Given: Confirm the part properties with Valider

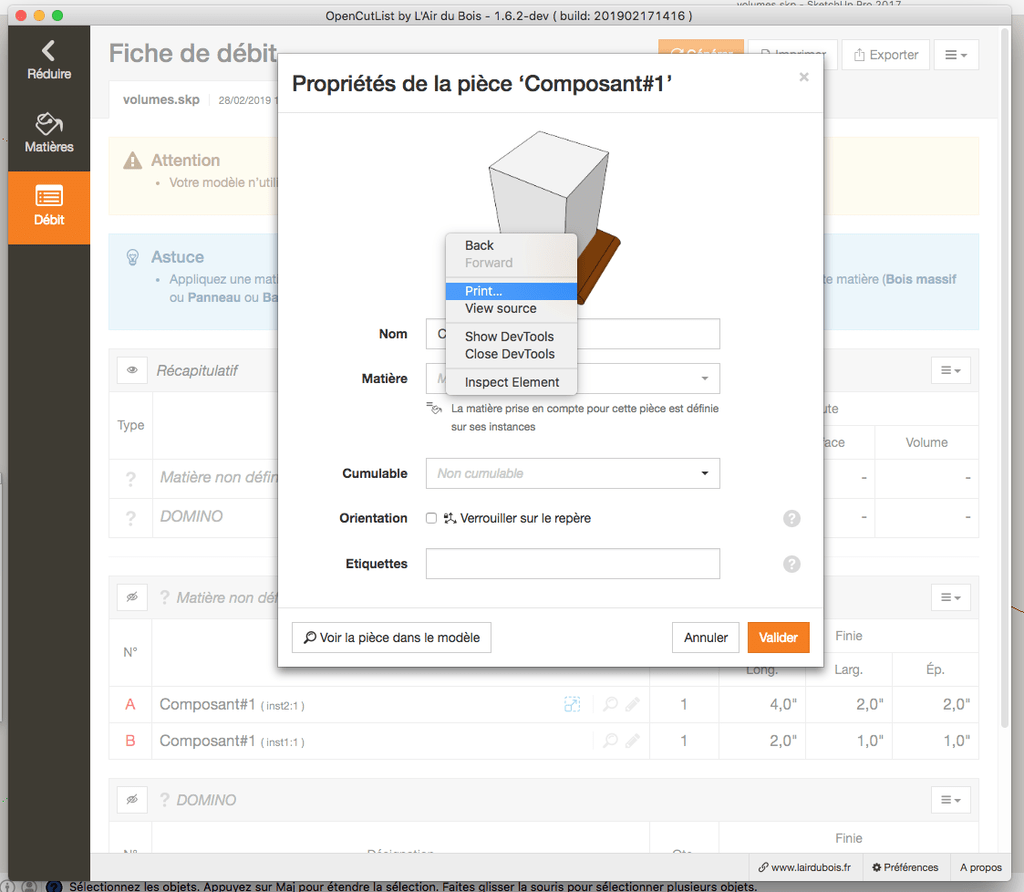Looking at the screenshot, I should click(x=778, y=637).
